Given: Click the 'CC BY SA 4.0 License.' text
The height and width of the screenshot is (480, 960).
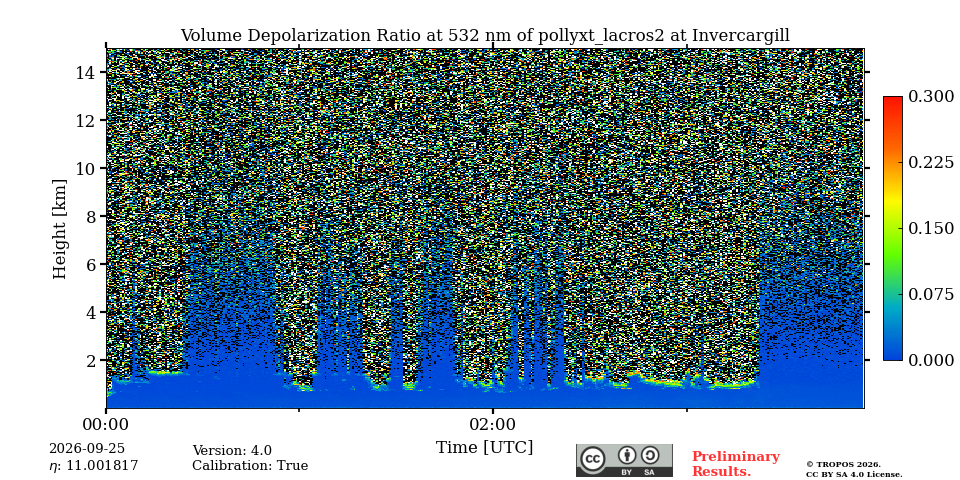Looking at the screenshot, I should 854,474.
